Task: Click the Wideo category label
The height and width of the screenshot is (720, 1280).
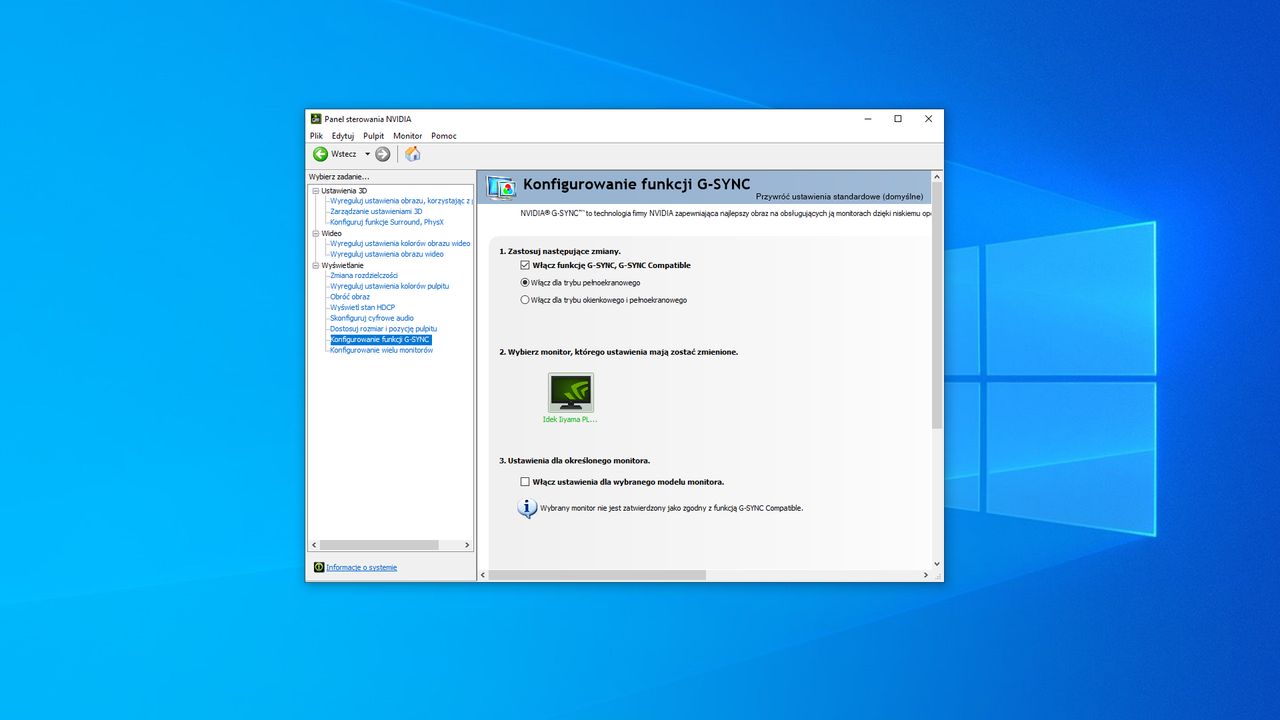Action: [331, 233]
